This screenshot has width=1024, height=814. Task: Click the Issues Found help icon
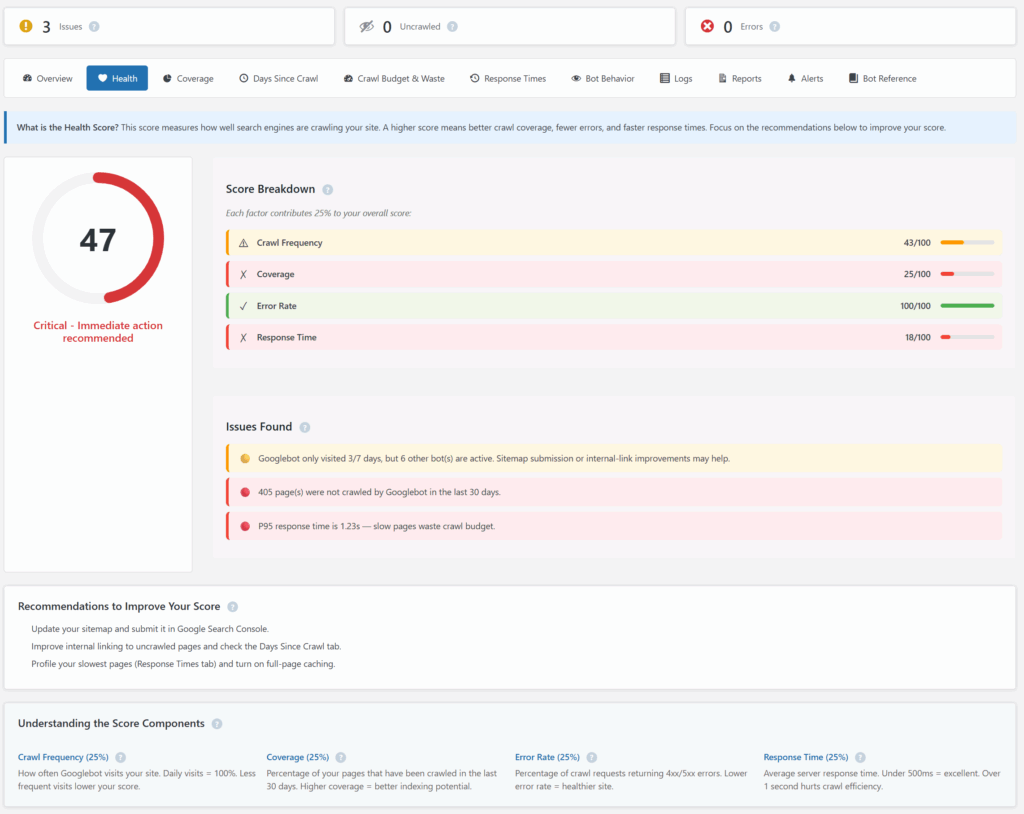[x=305, y=427]
